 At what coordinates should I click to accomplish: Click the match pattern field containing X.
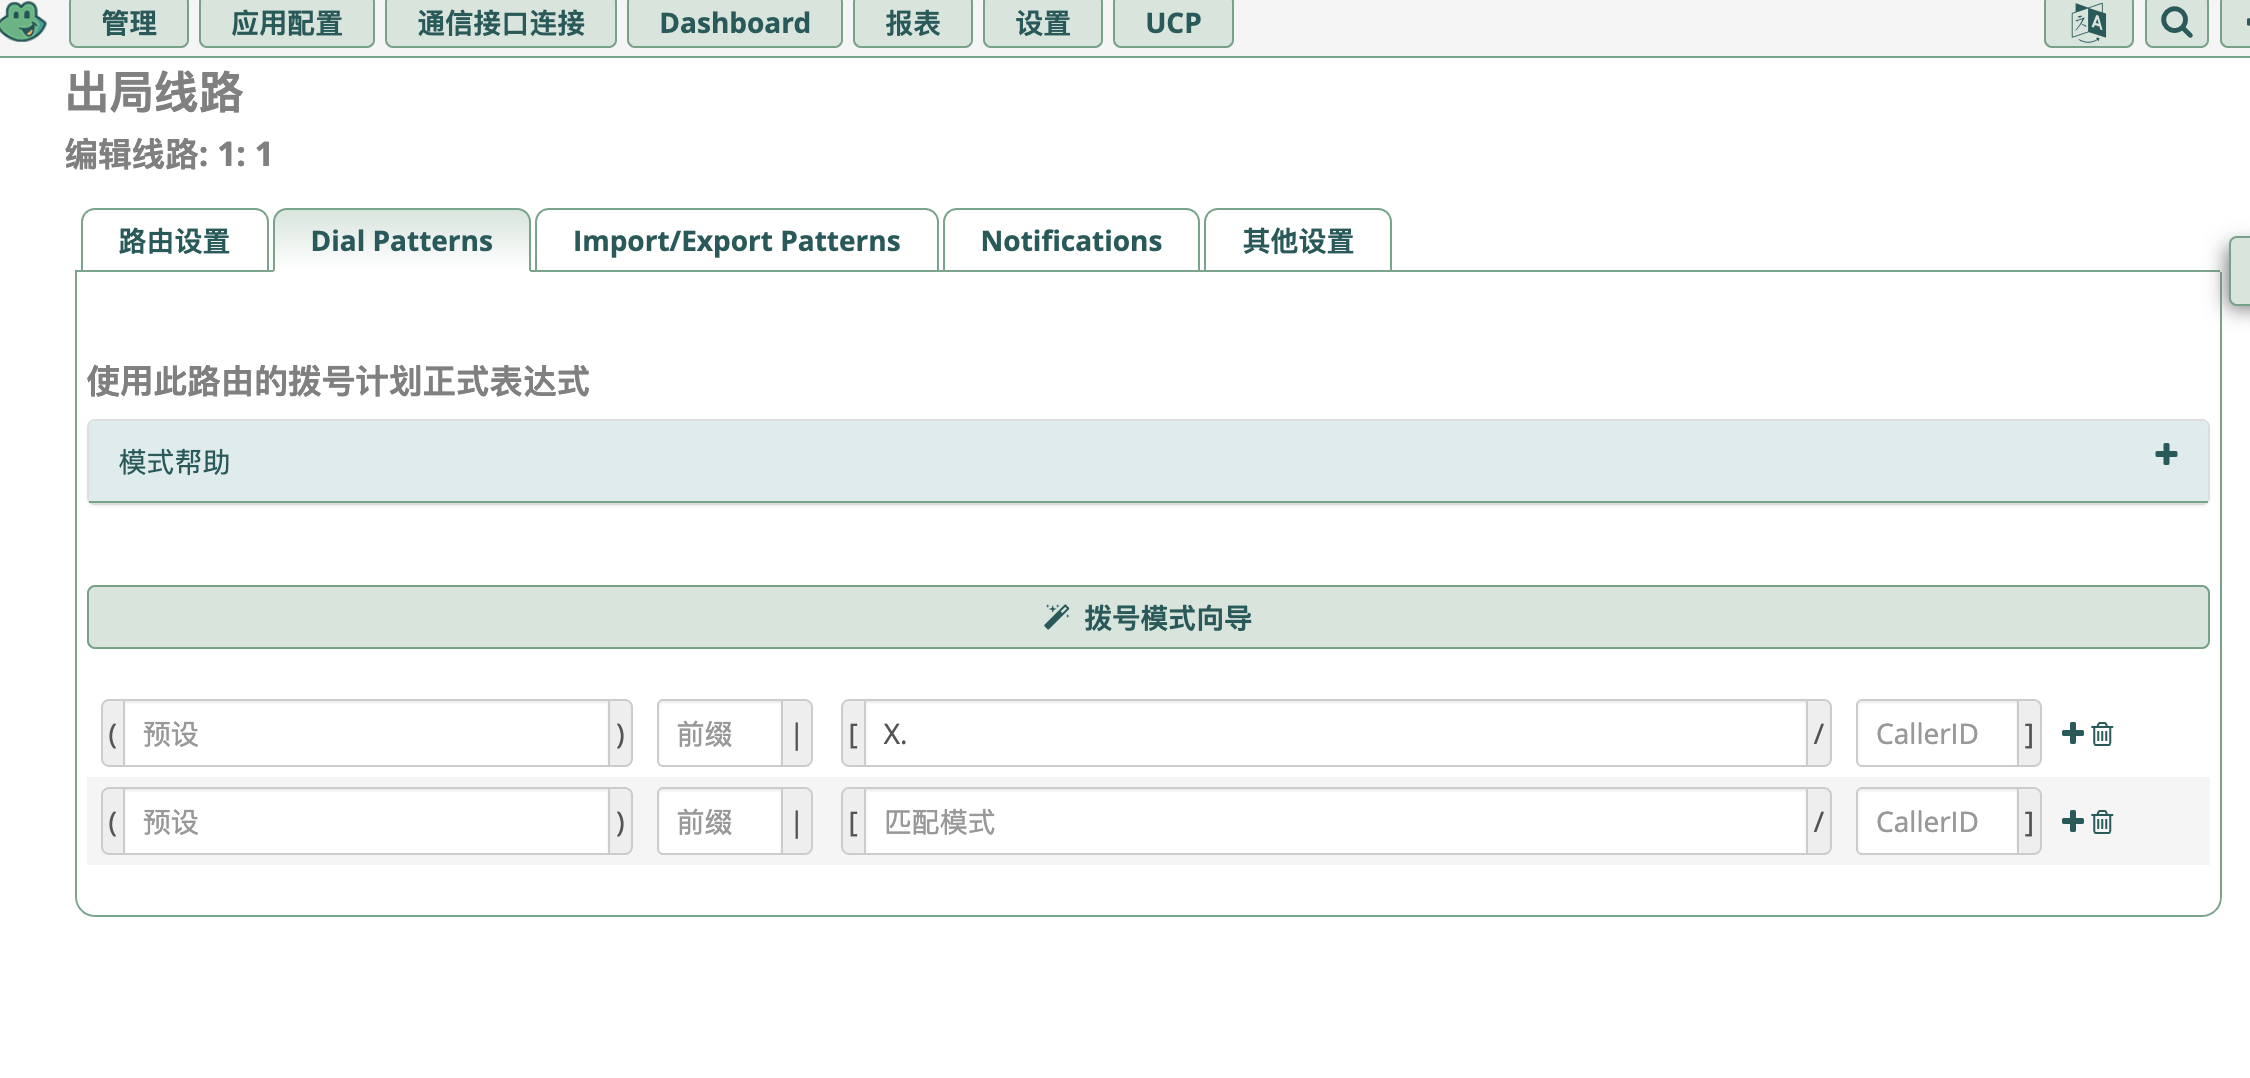click(x=1335, y=733)
